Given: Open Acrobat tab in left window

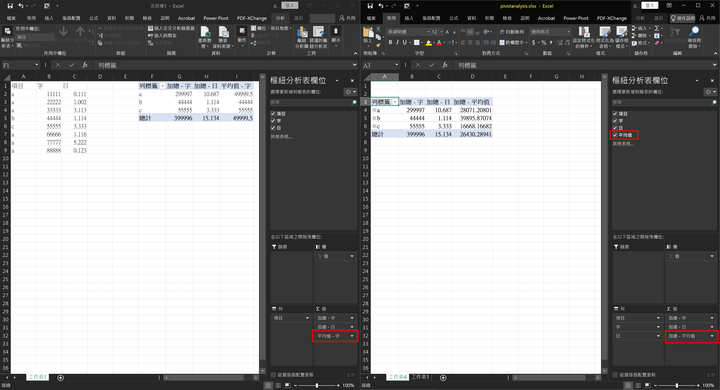Looking at the screenshot, I should 186,18.
